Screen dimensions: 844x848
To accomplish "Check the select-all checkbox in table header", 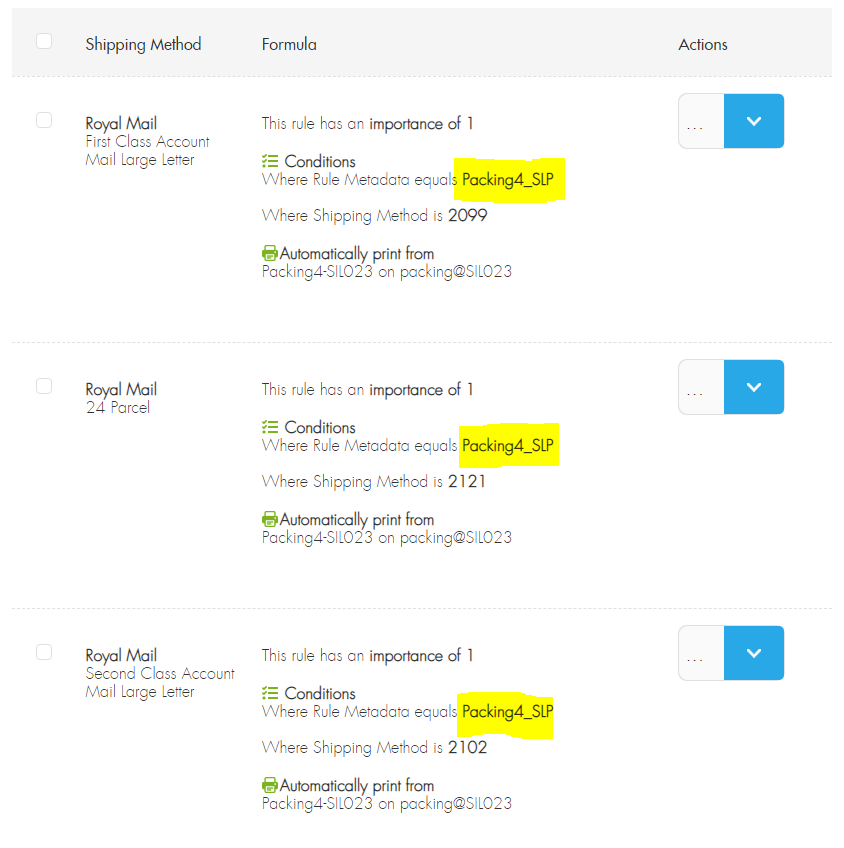I will point(43,40).
